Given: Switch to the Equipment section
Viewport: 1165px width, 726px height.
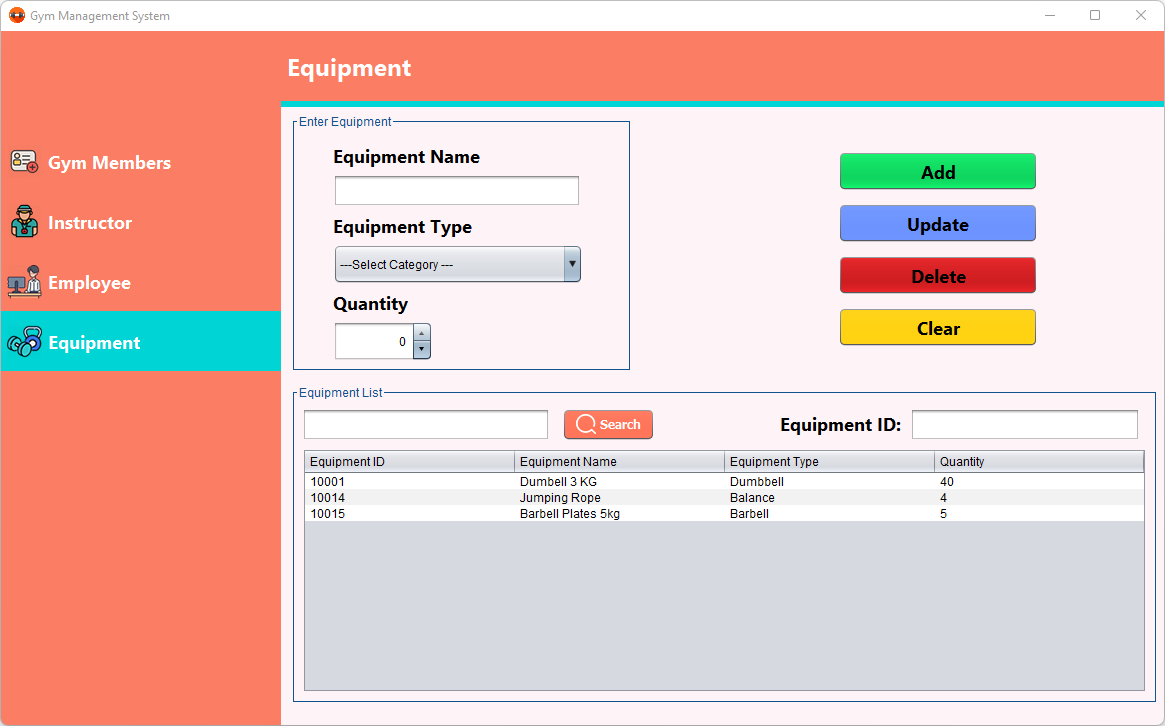Looking at the screenshot, I should (94, 342).
